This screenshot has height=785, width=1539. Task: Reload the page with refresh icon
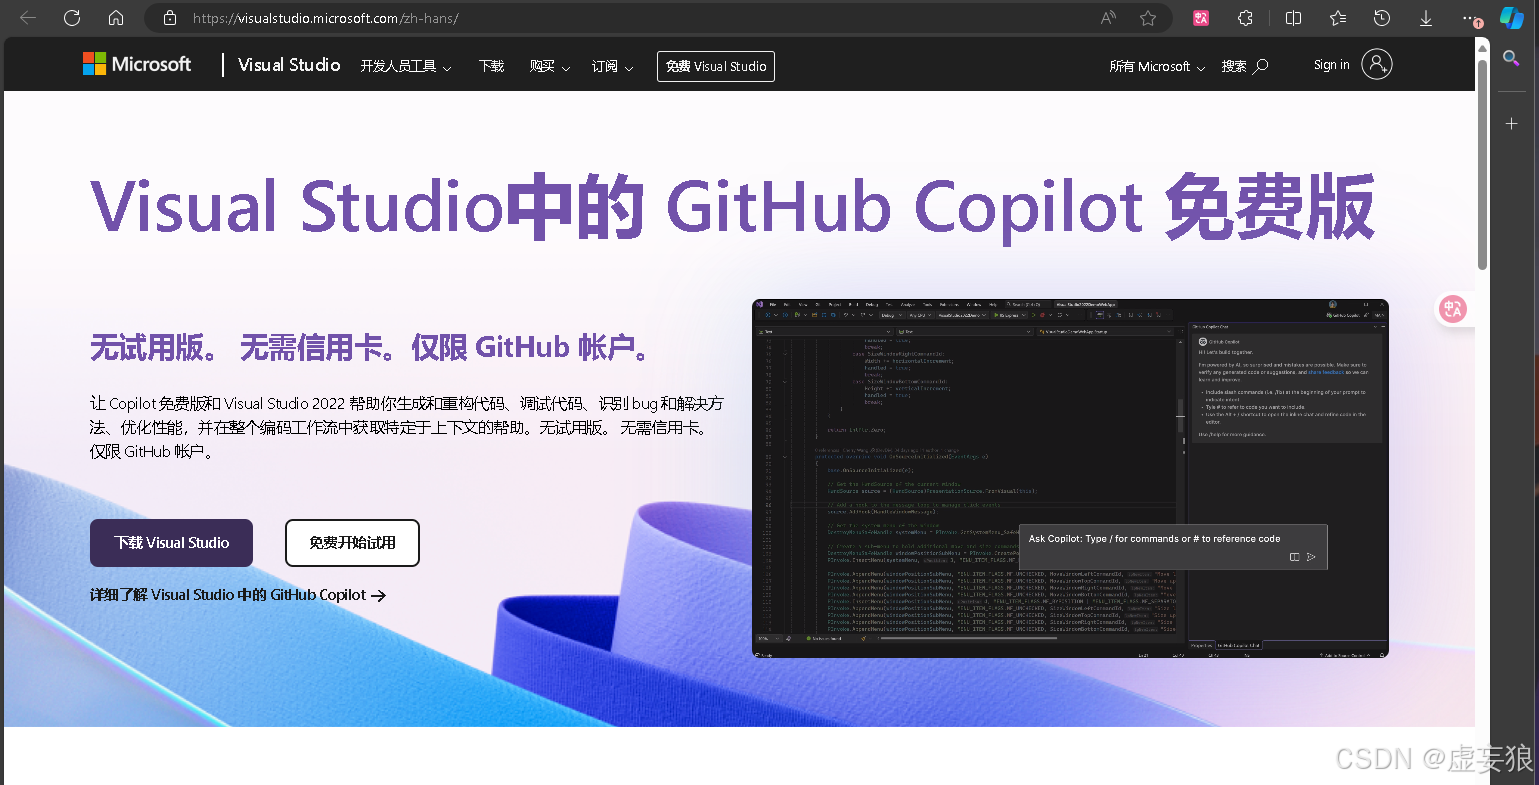click(72, 18)
